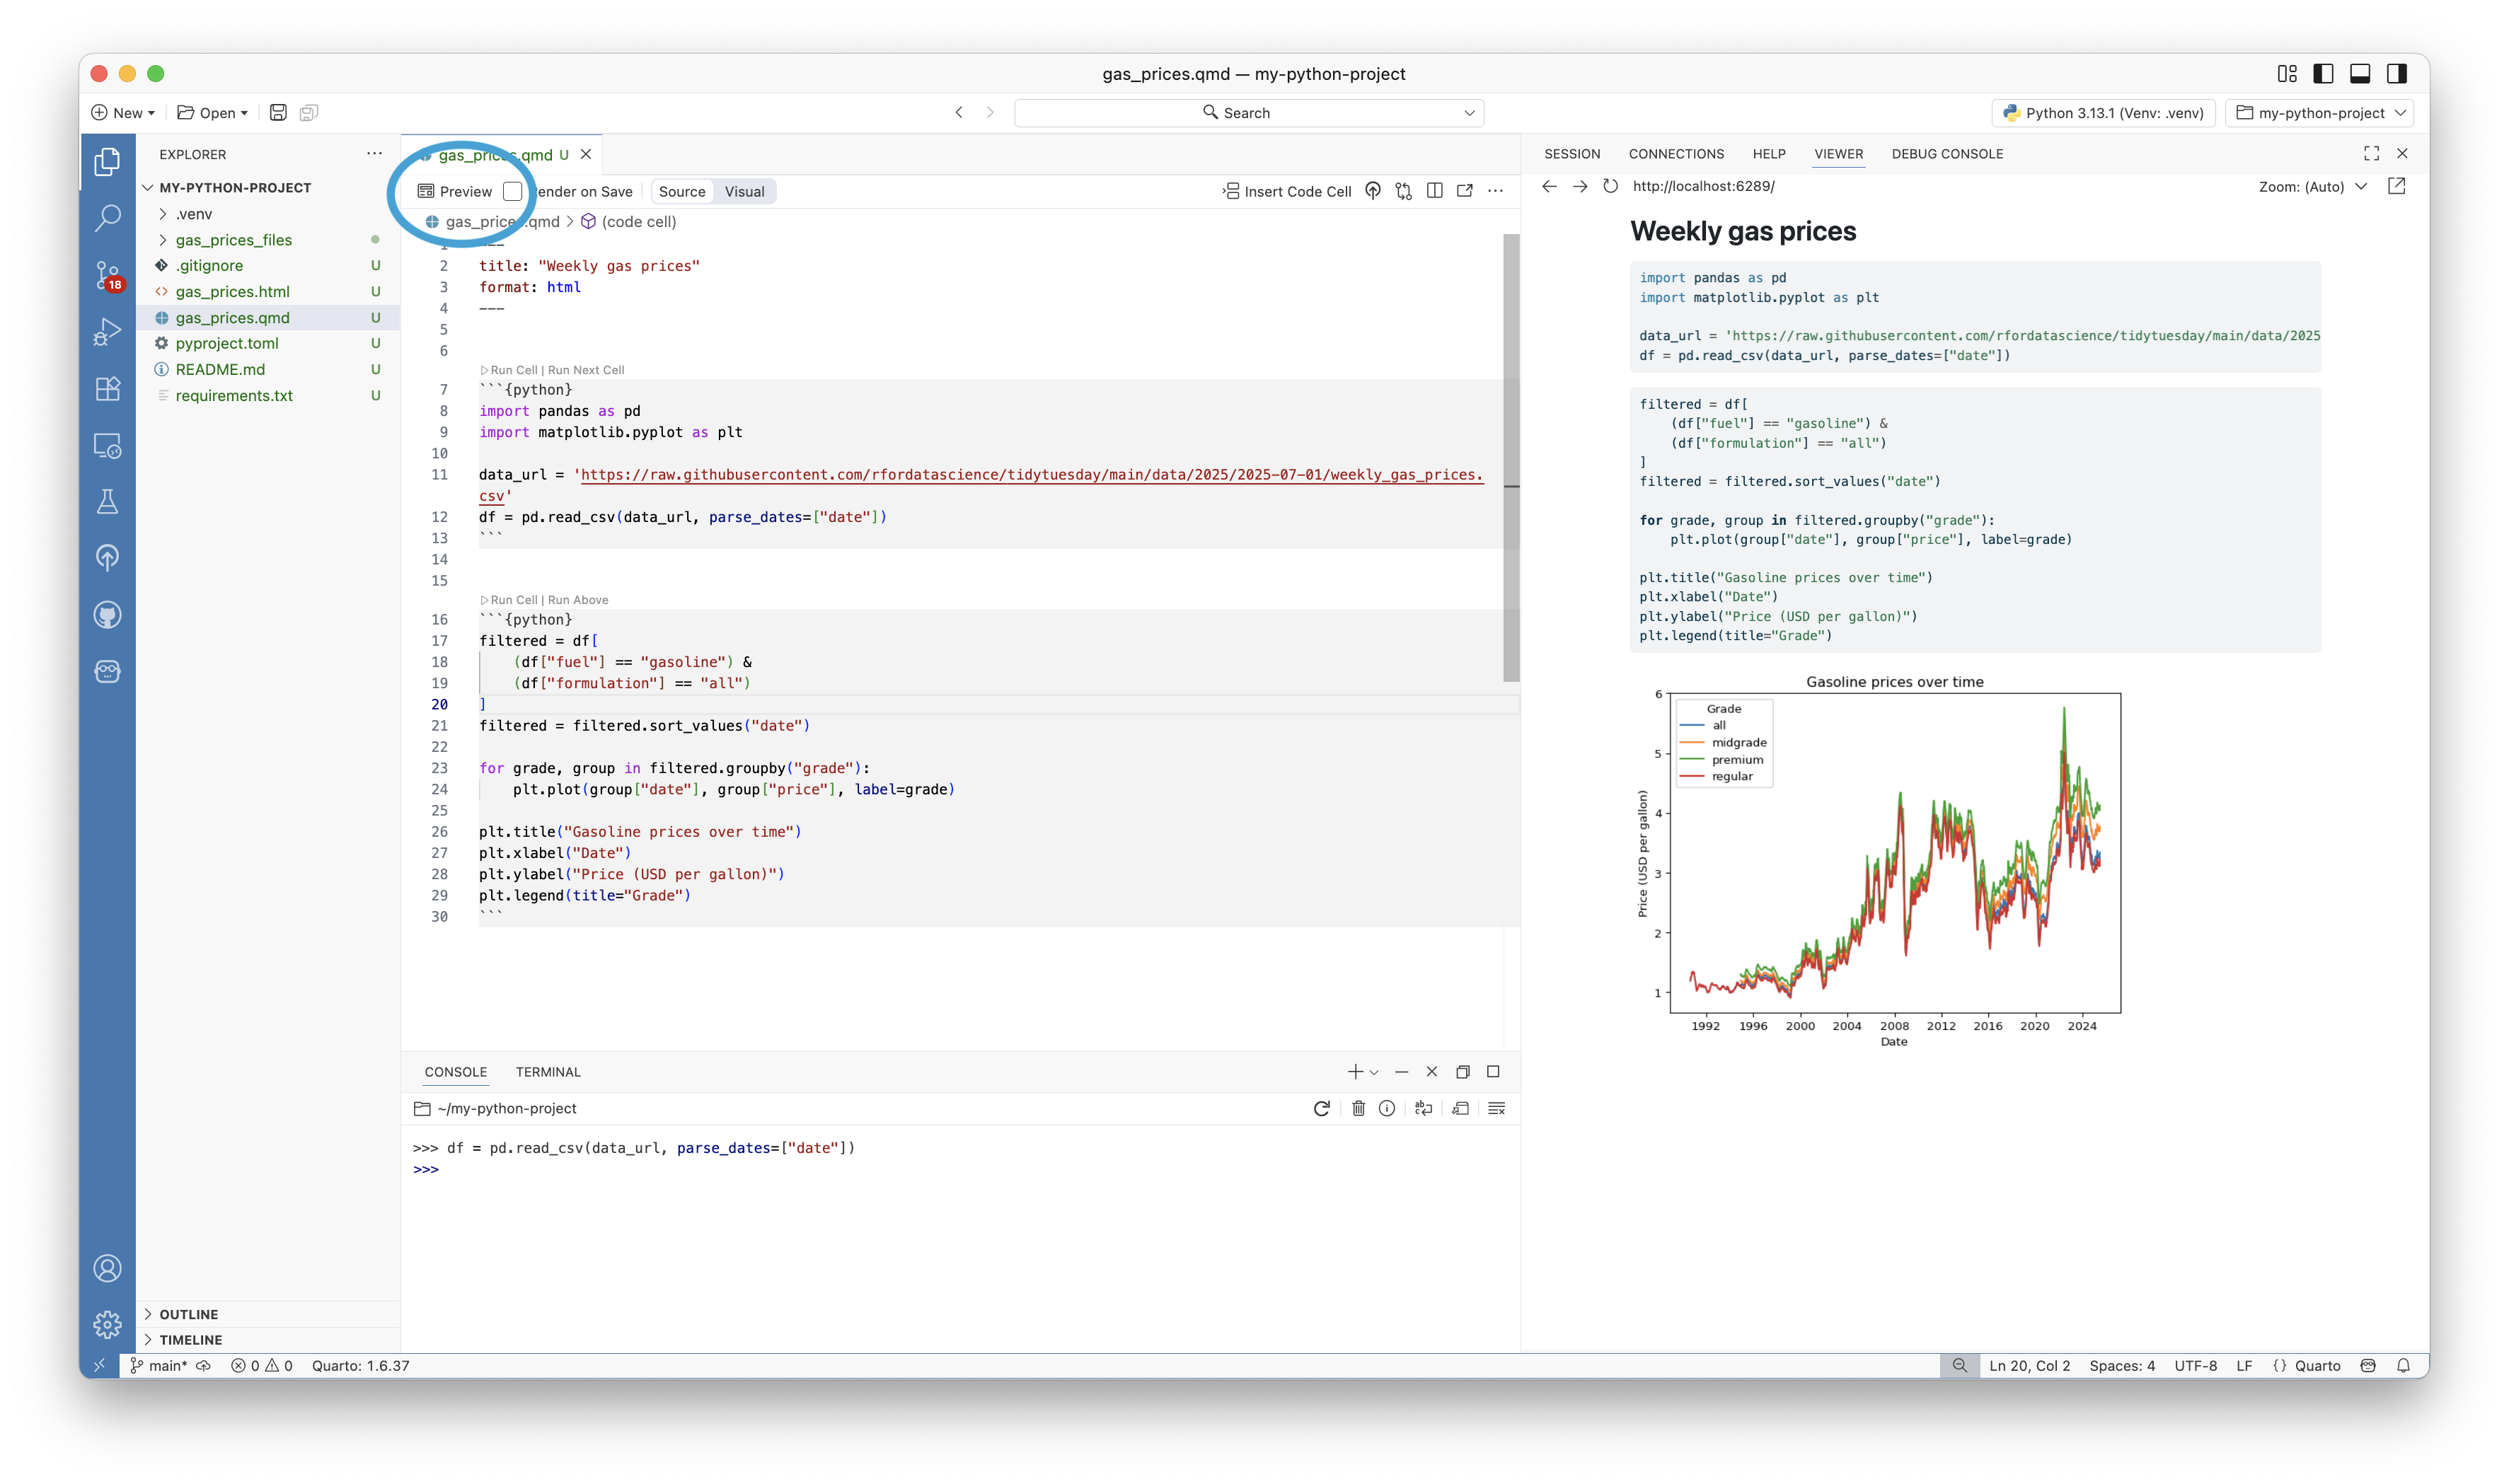Reload the viewer page
The image size is (2509, 1484).
pyautogui.click(x=1610, y=186)
